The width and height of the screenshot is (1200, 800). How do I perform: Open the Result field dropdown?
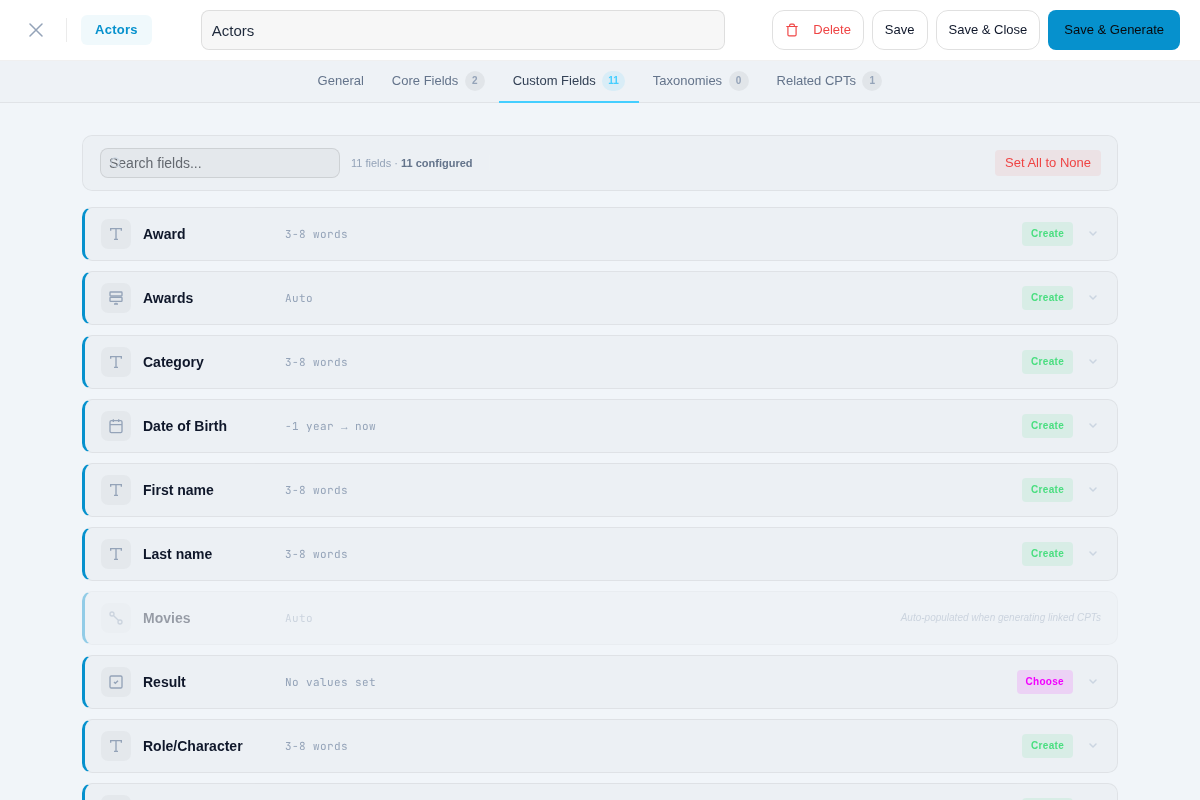pos(1093,682)
